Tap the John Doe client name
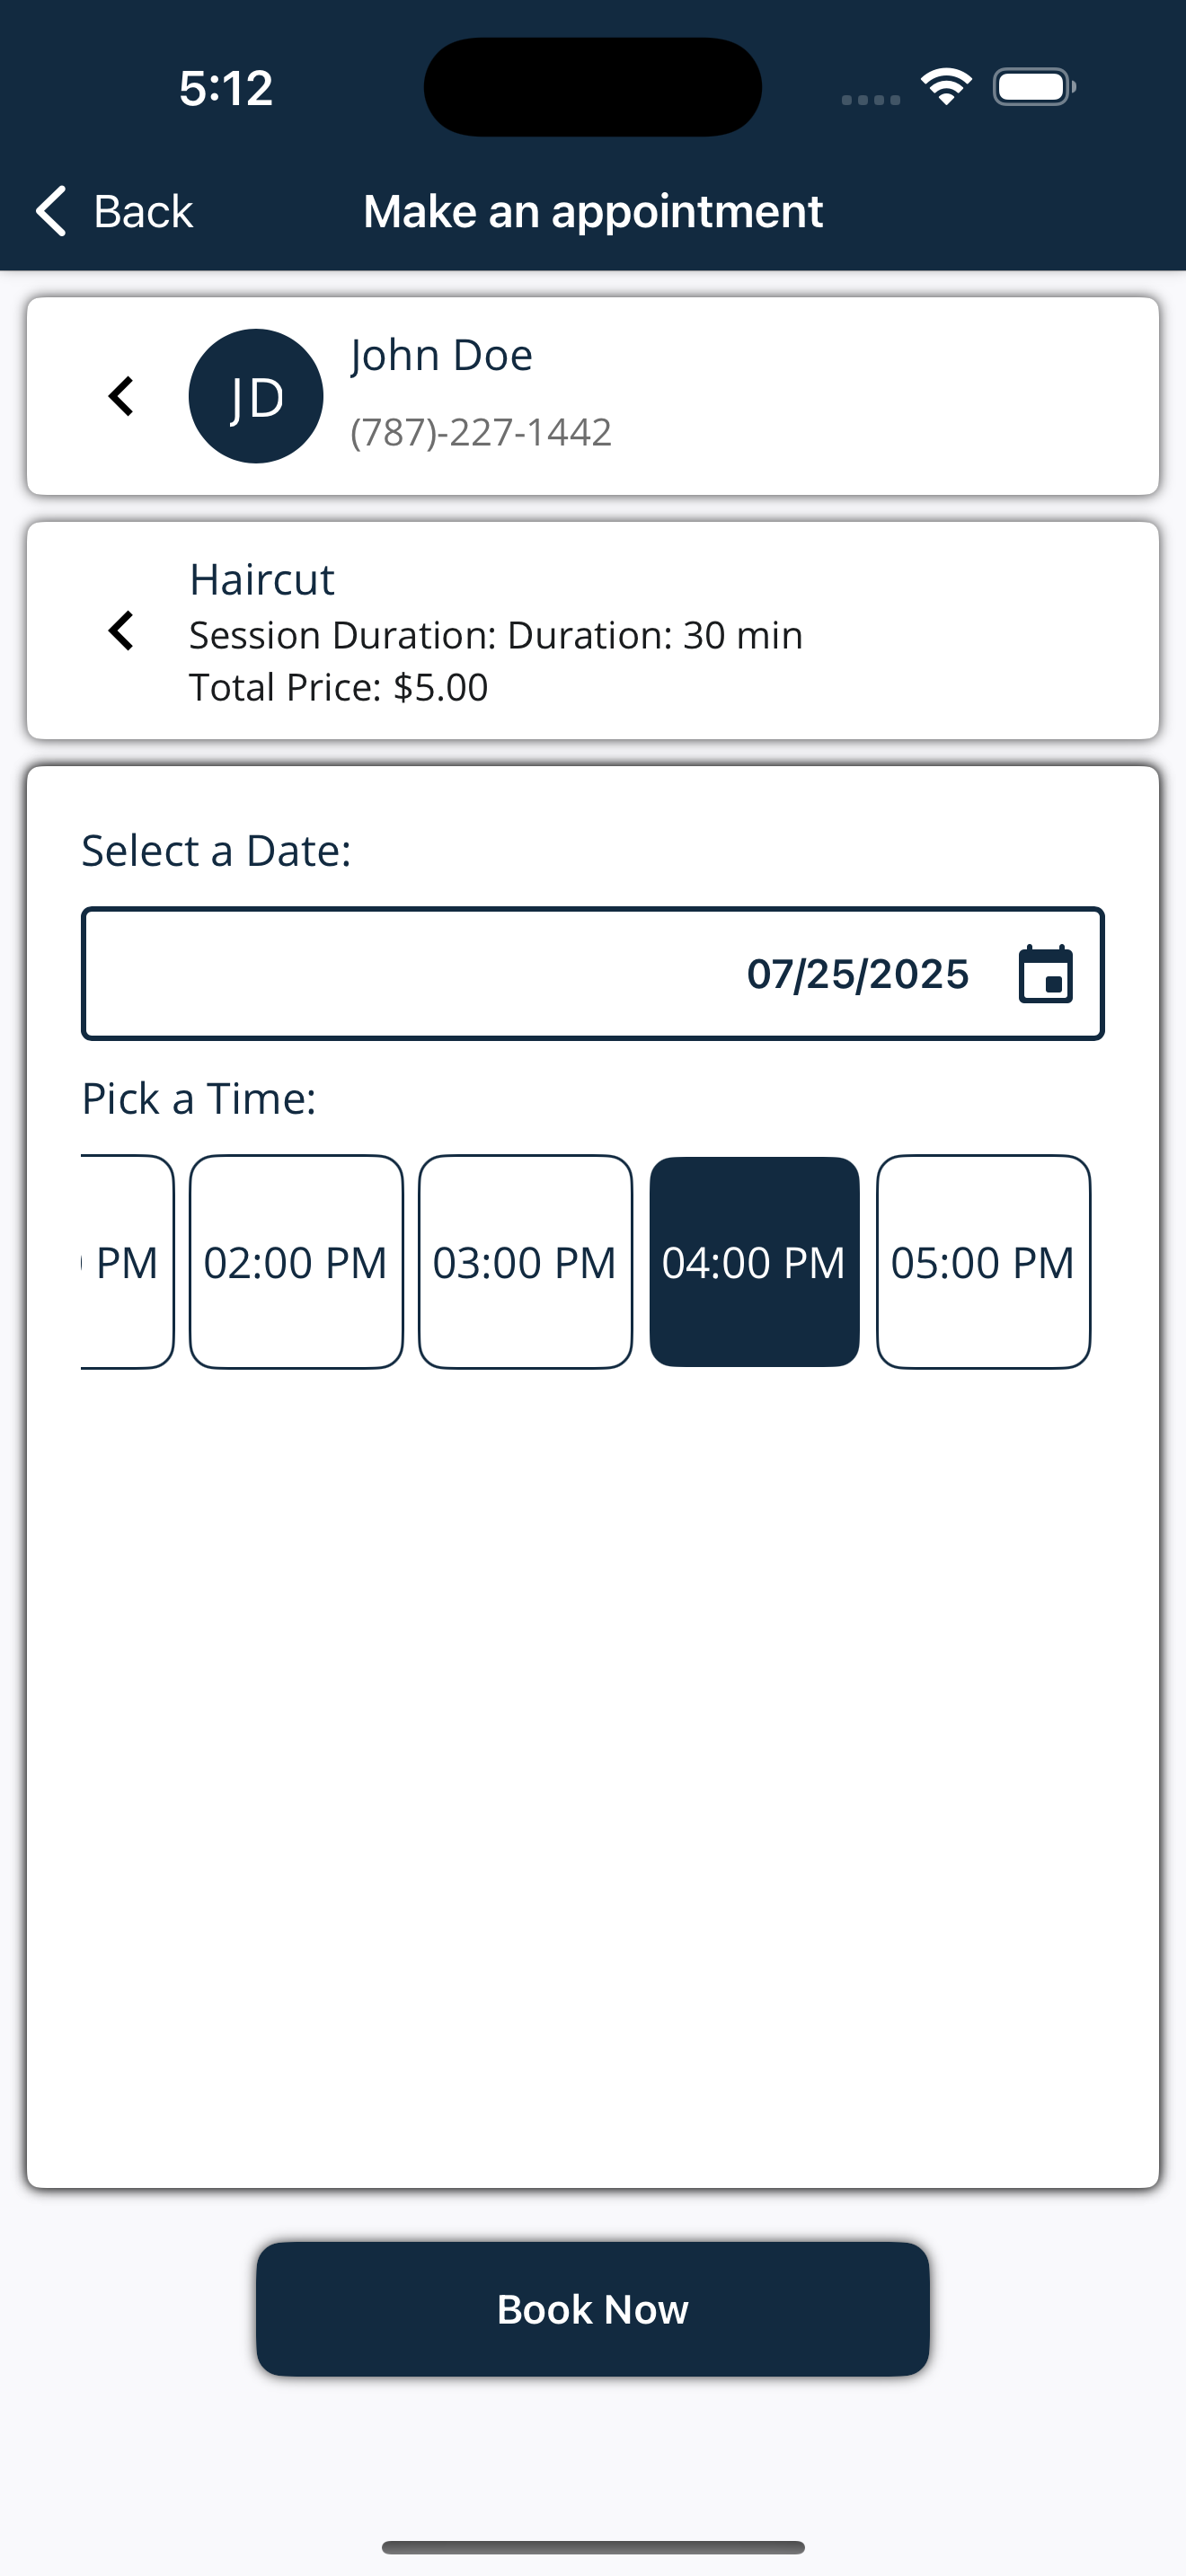The width and height of the screenshot is (1186, 2576). click(441, 355)
